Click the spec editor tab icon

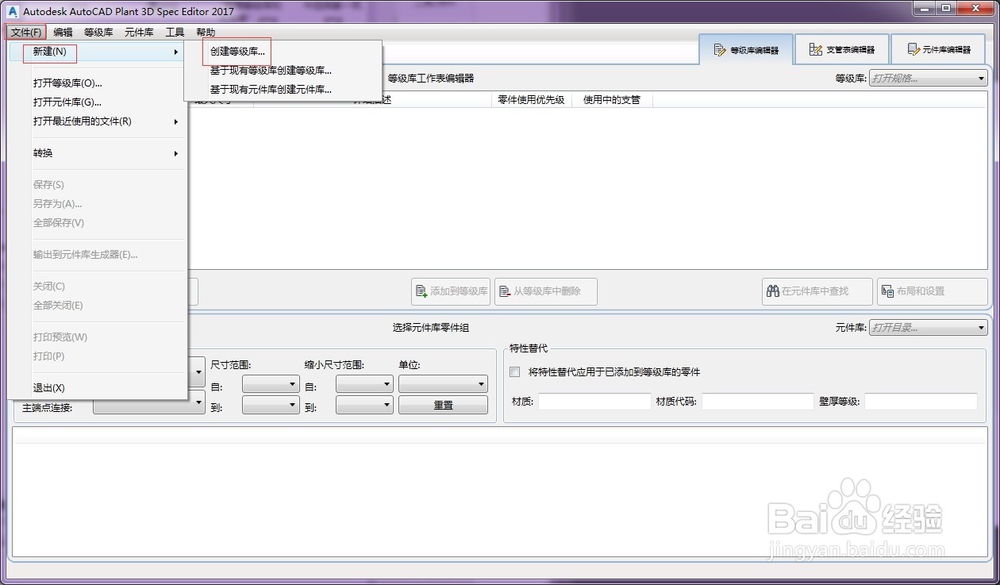coord(720,50)
